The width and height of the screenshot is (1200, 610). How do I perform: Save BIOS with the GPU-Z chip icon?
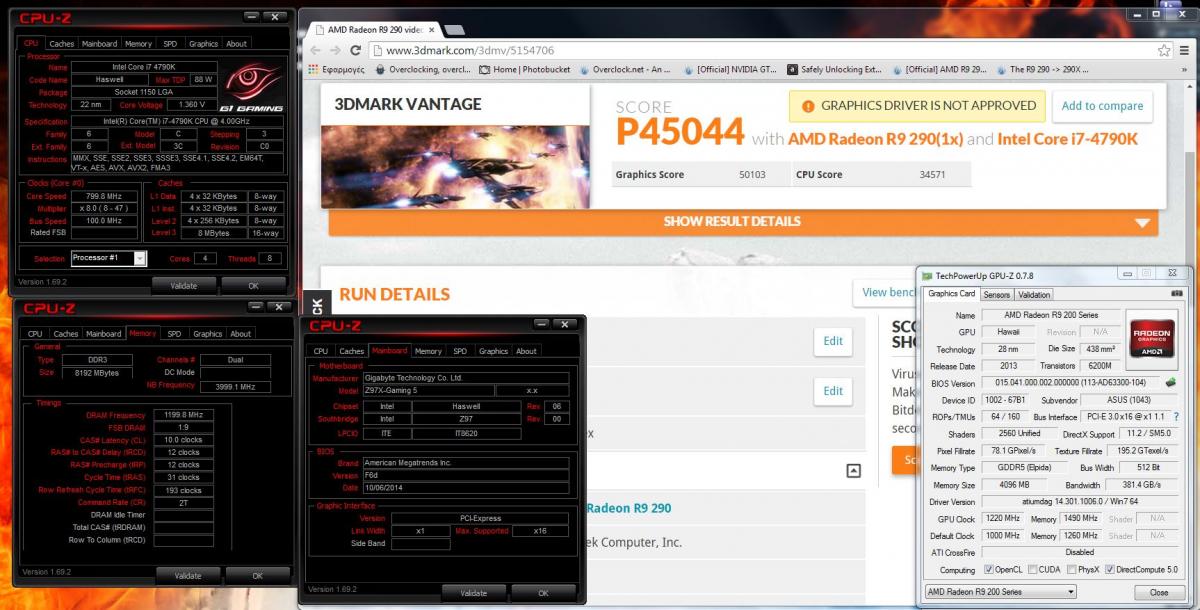(x=1171, y=382)
